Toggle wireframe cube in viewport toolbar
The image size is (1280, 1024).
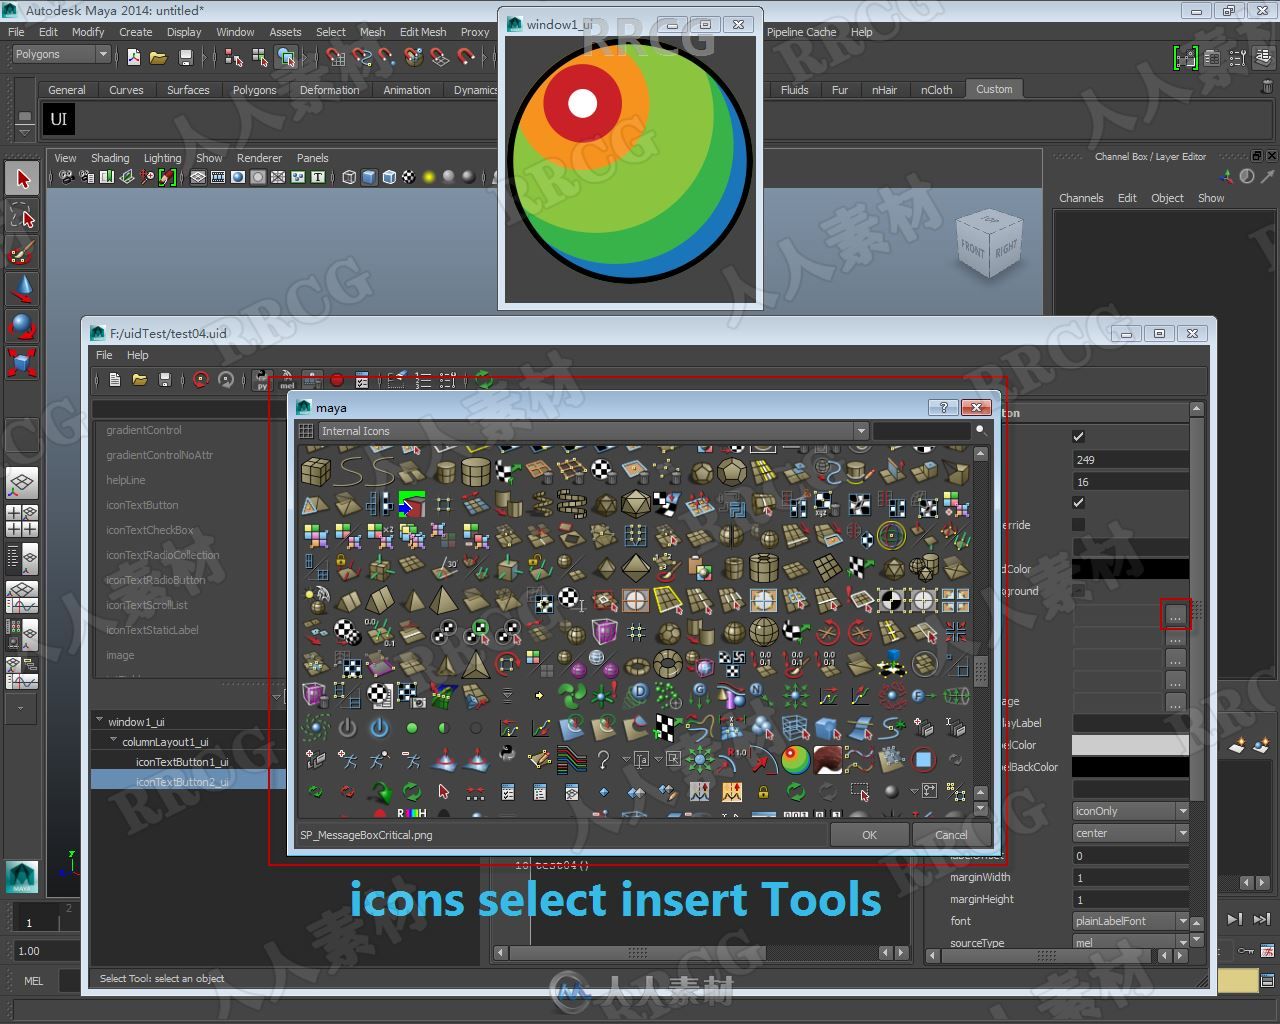pos(349,177)
